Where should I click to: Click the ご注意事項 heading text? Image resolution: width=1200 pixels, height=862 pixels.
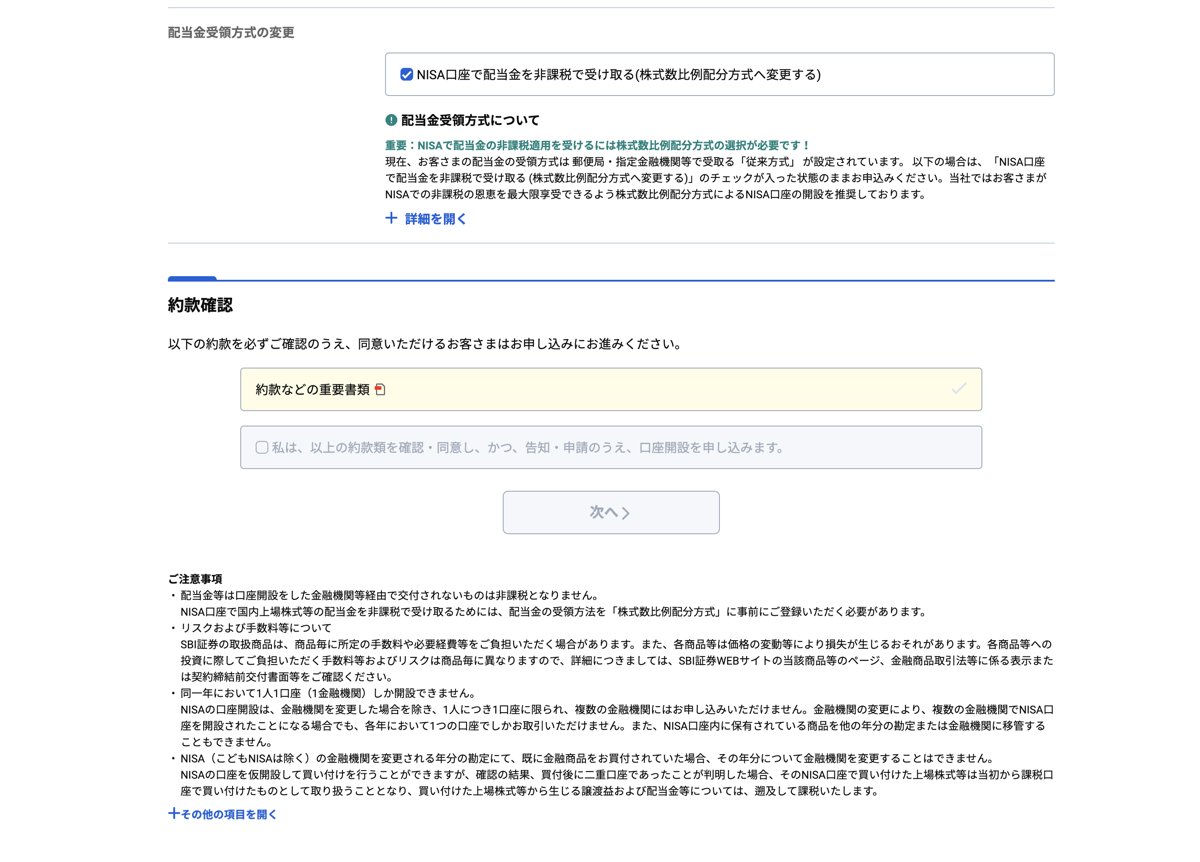click(x=195, y=579)
